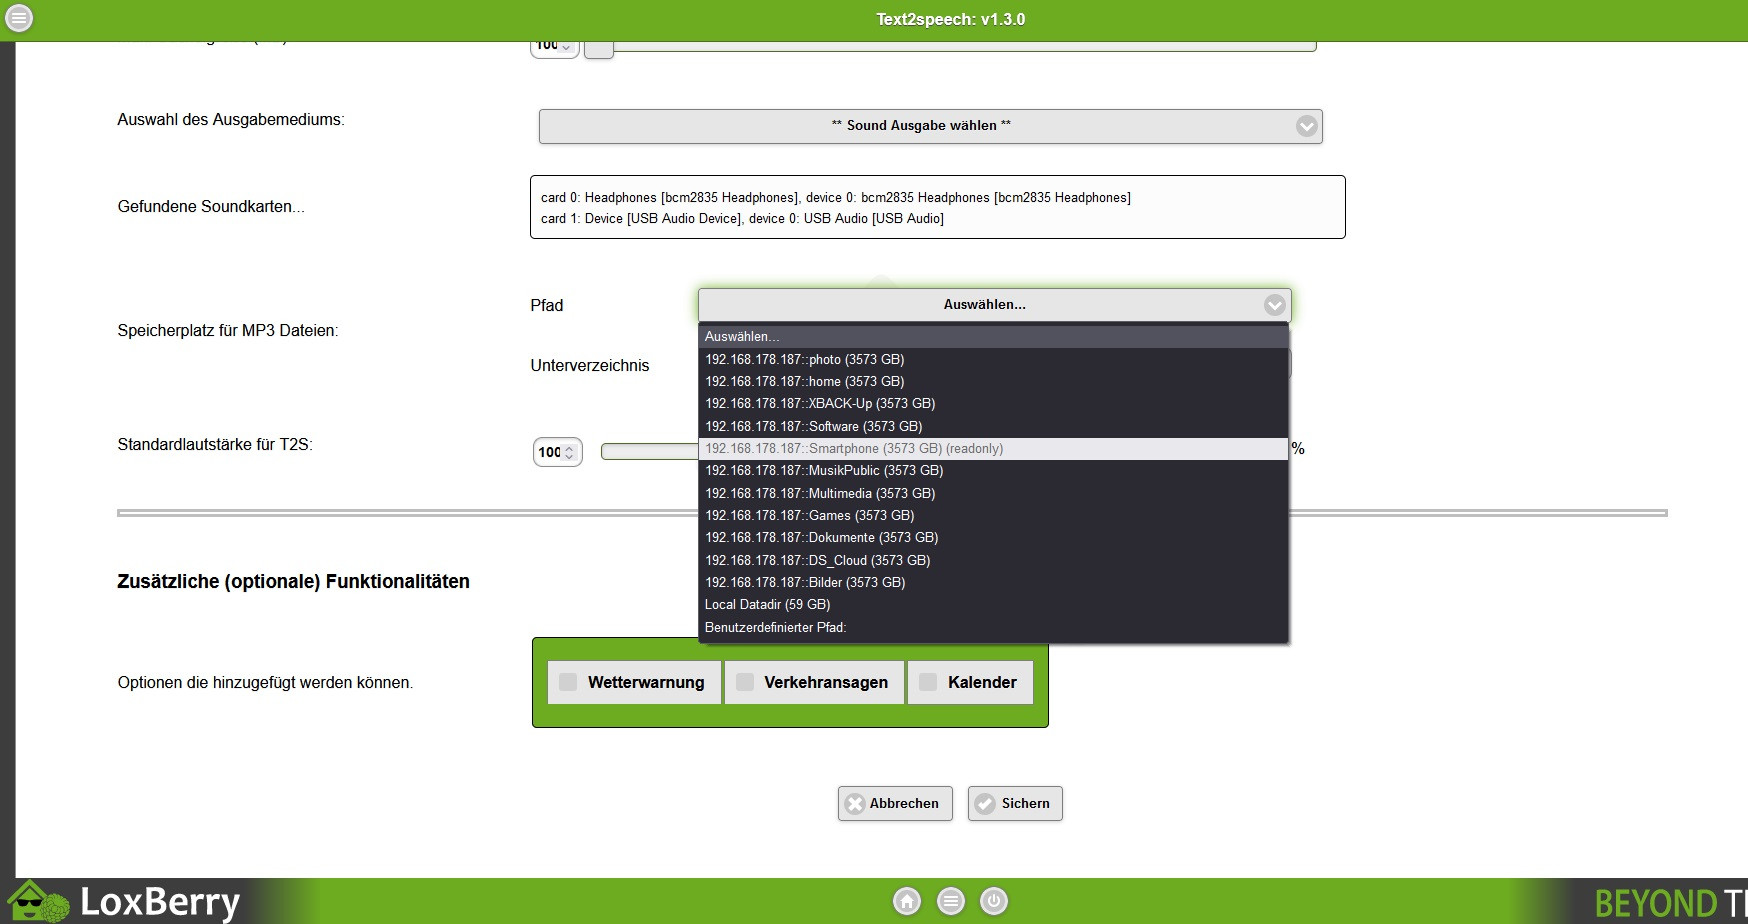Click the found sound cards text box
Screen dimensions: 1748x924
coord(937,207)
